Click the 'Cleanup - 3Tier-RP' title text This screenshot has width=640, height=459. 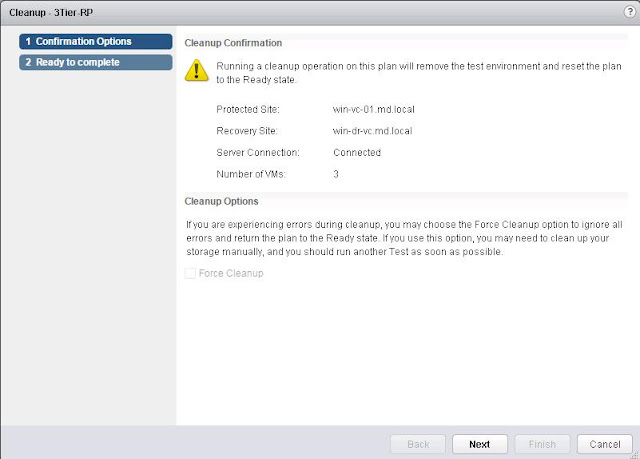point(51,13)
